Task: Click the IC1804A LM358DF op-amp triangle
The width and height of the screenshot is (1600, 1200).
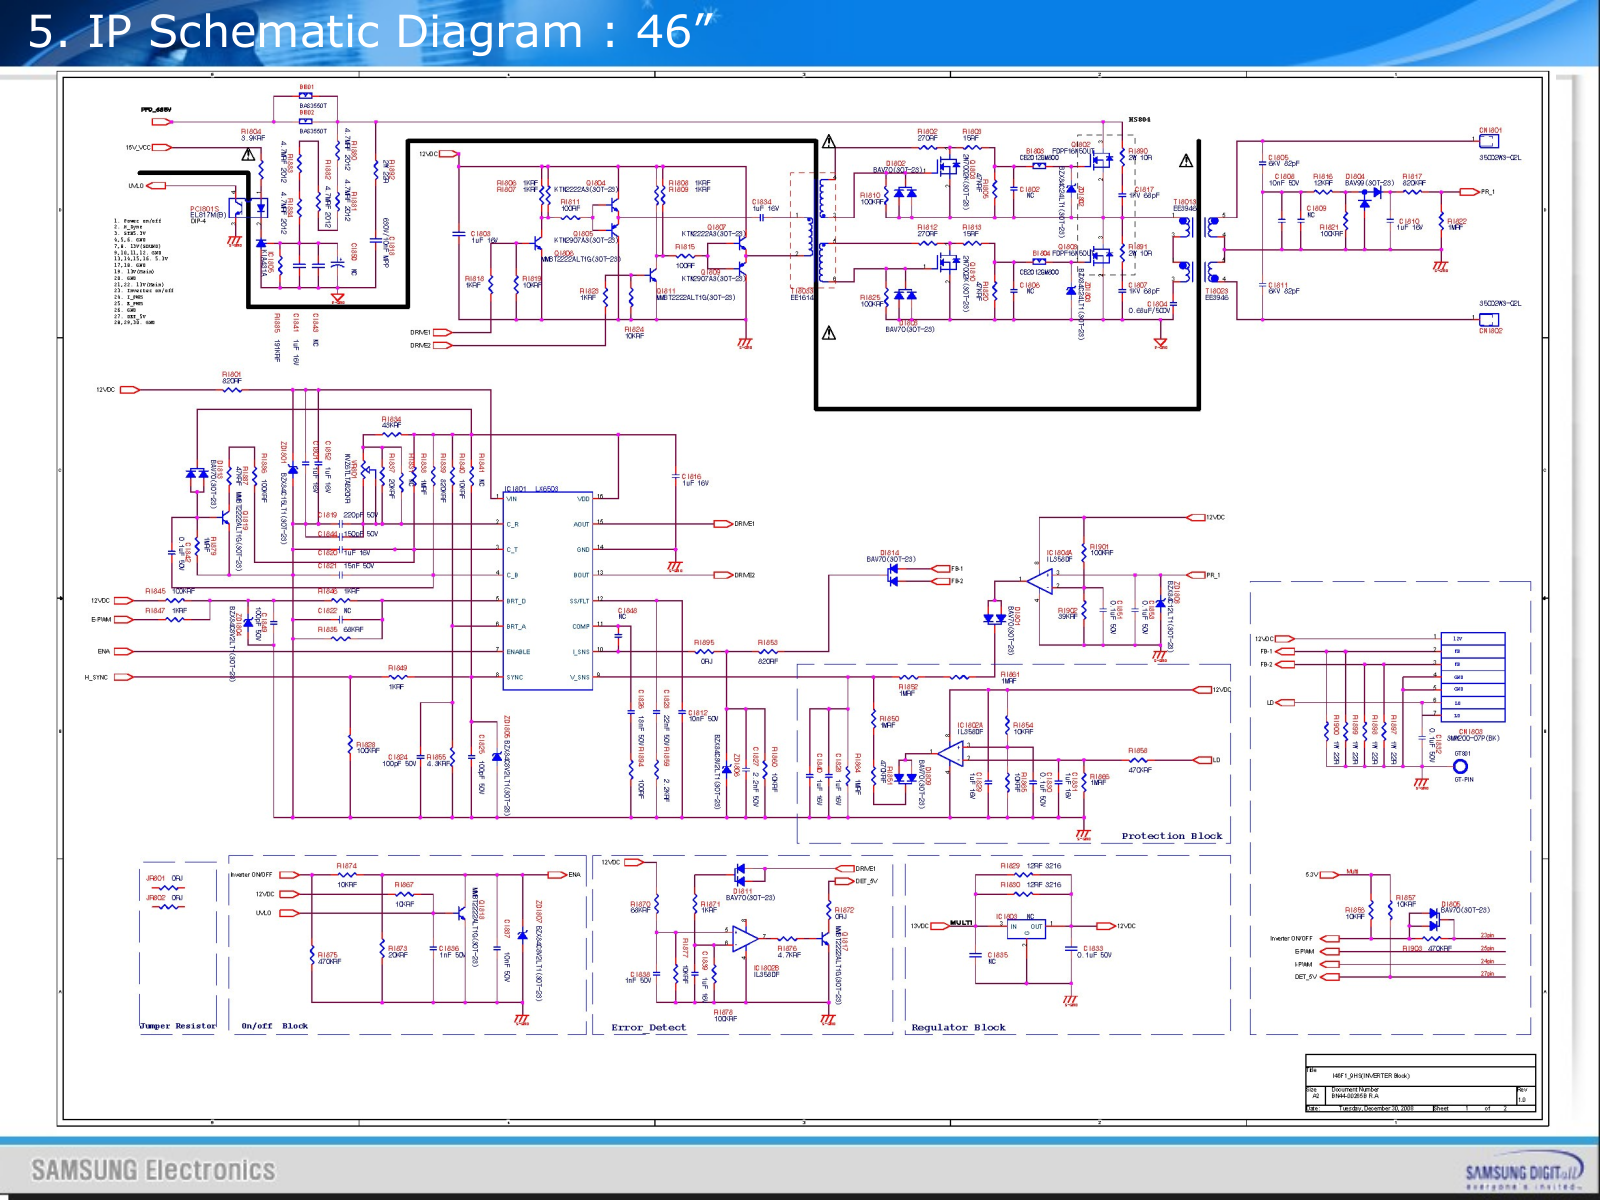Action: tap(1041, 581)
